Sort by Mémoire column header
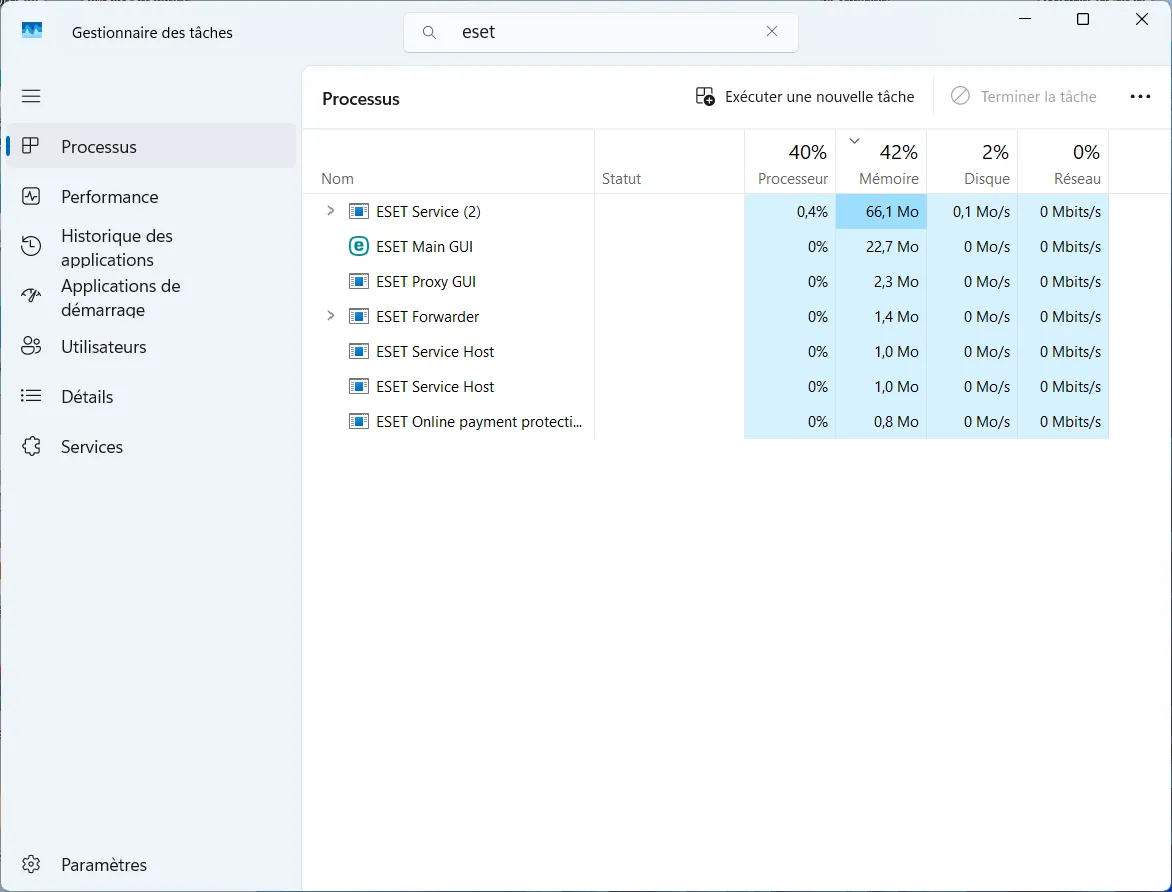The image size is (1172, 892). click(881, 162)
